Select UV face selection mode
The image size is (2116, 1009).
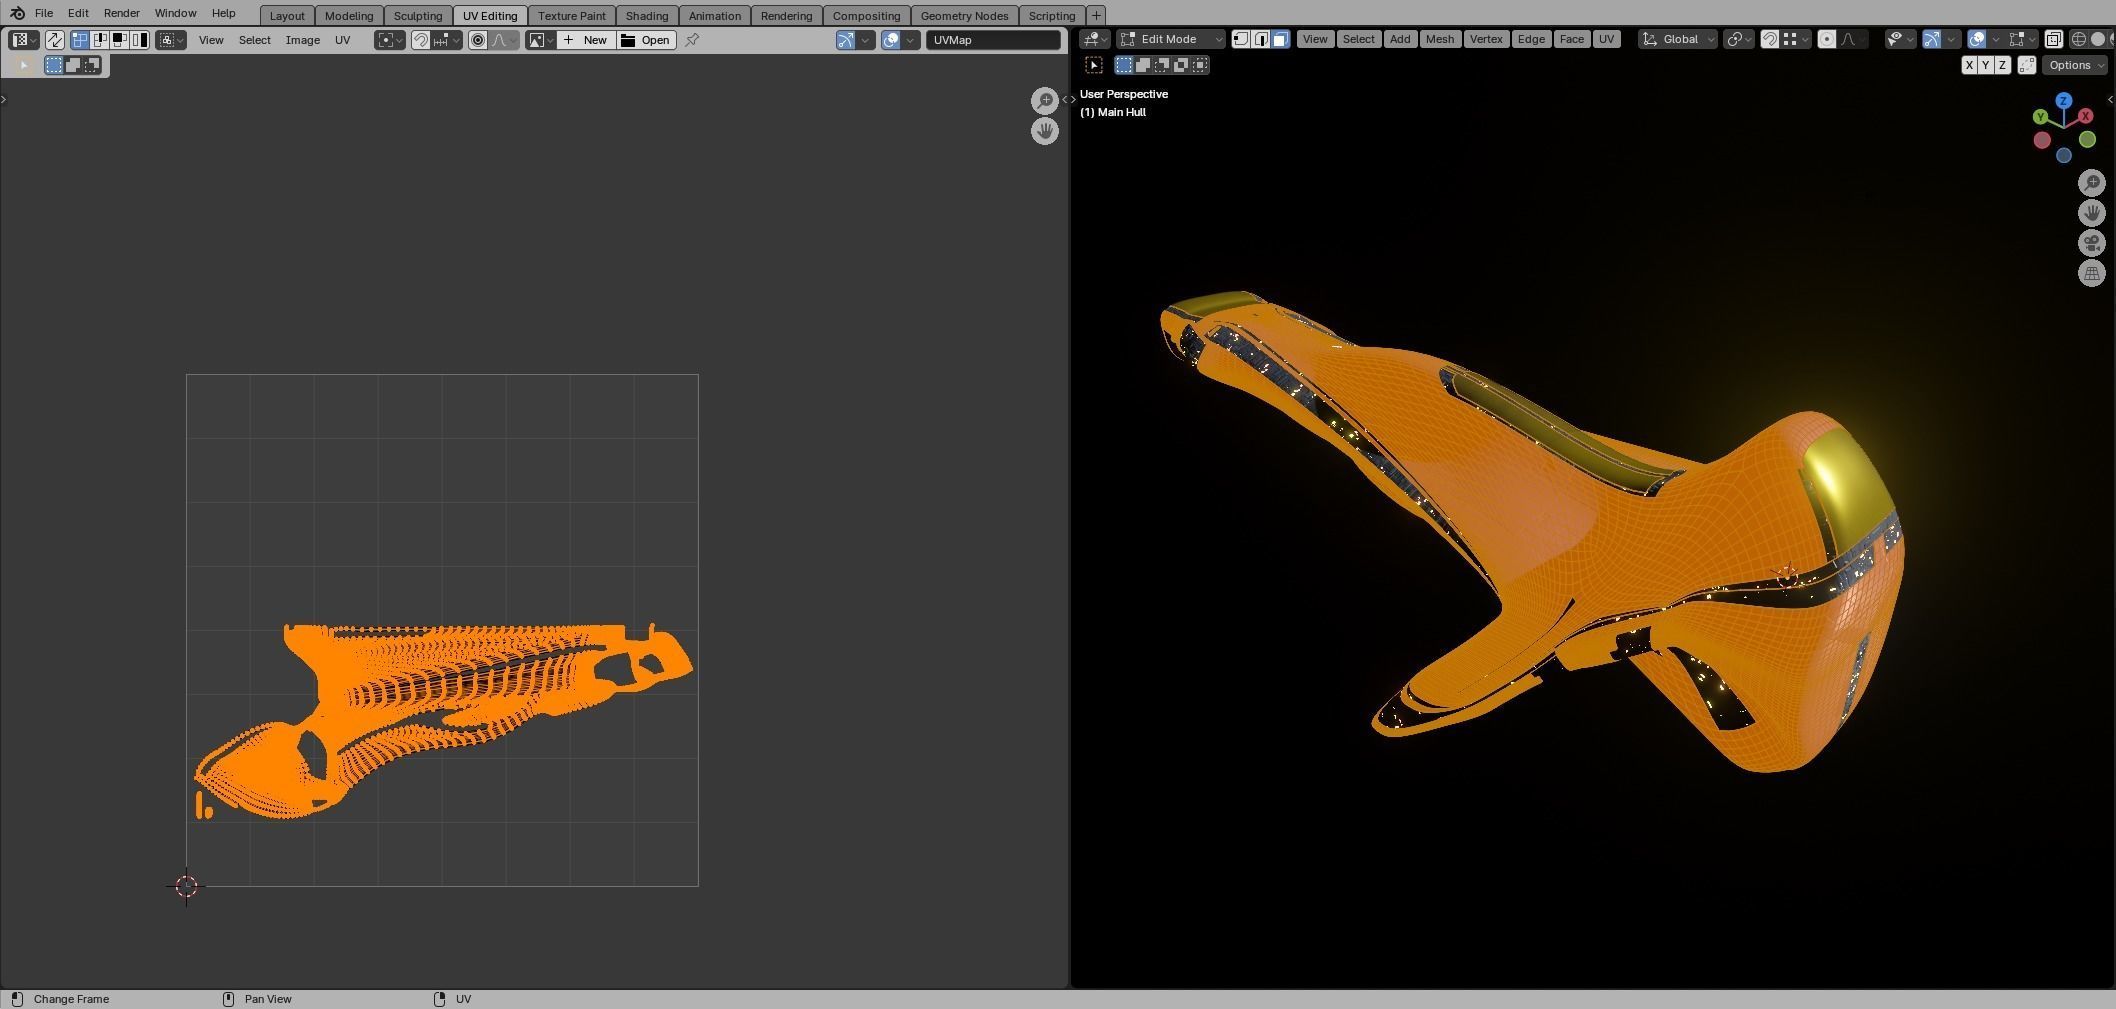tap(120, 40)
